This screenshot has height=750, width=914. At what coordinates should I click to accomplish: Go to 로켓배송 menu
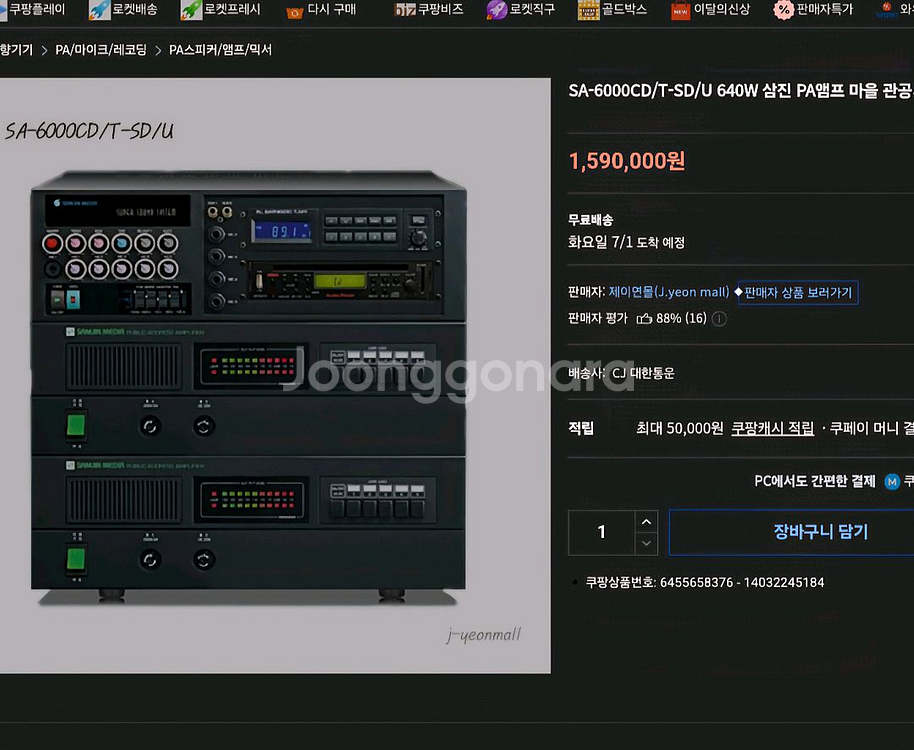135,9
